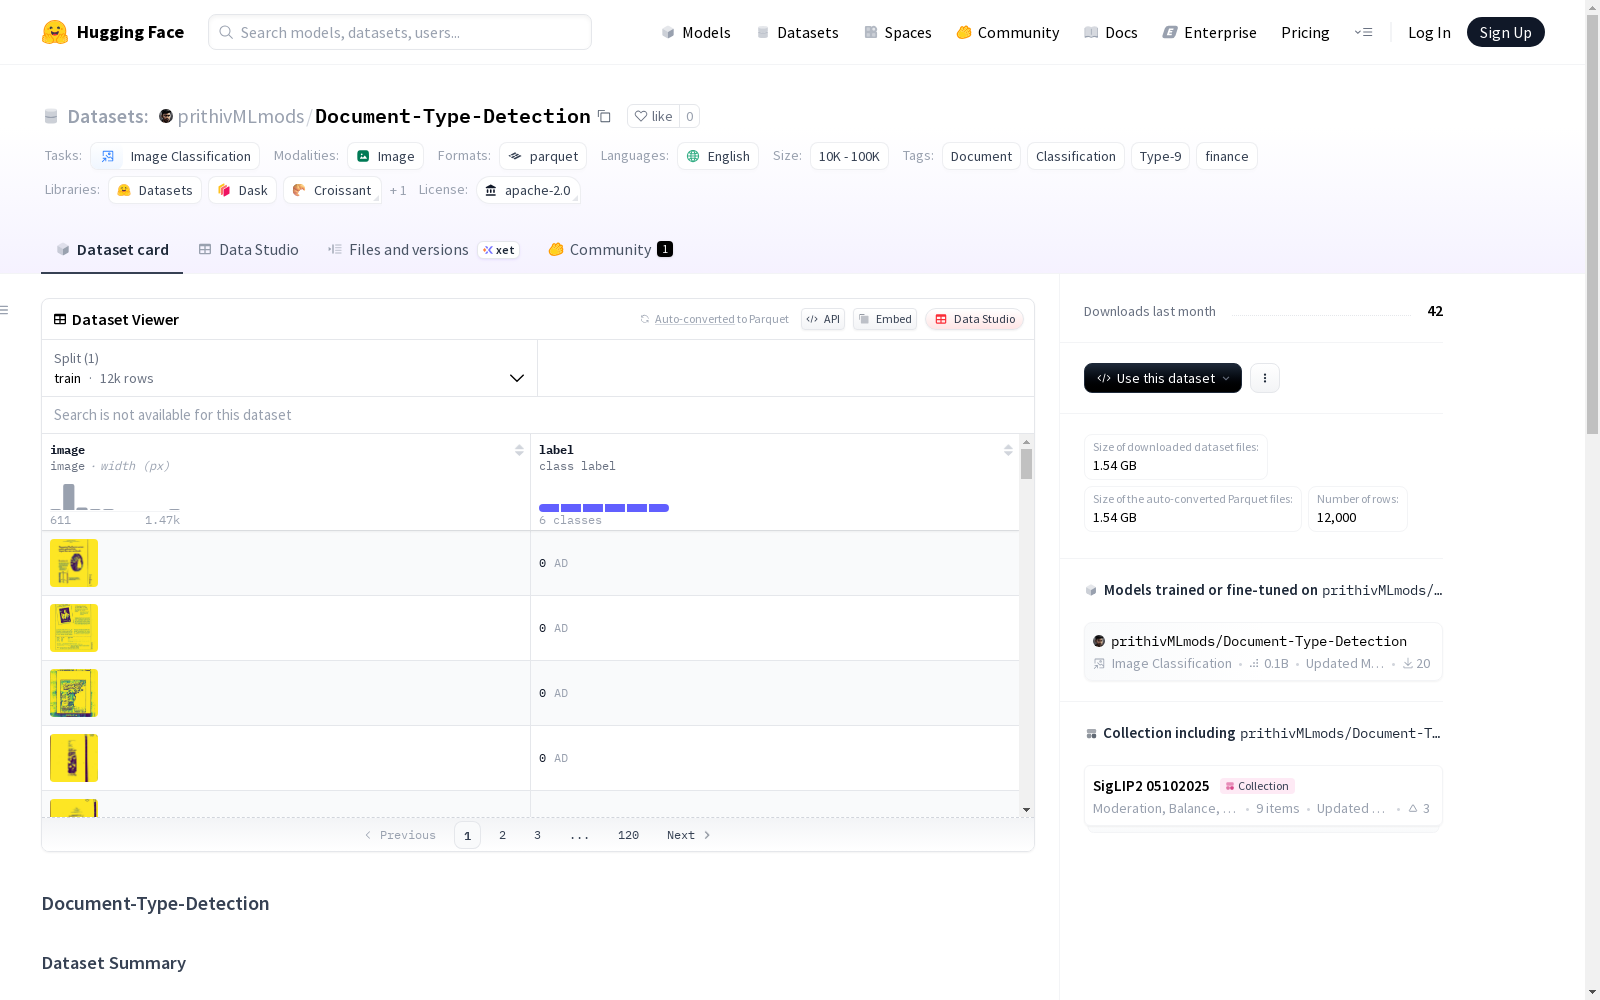Click the search models input field
1600x1000 pixels.
(x=400, y=32)
